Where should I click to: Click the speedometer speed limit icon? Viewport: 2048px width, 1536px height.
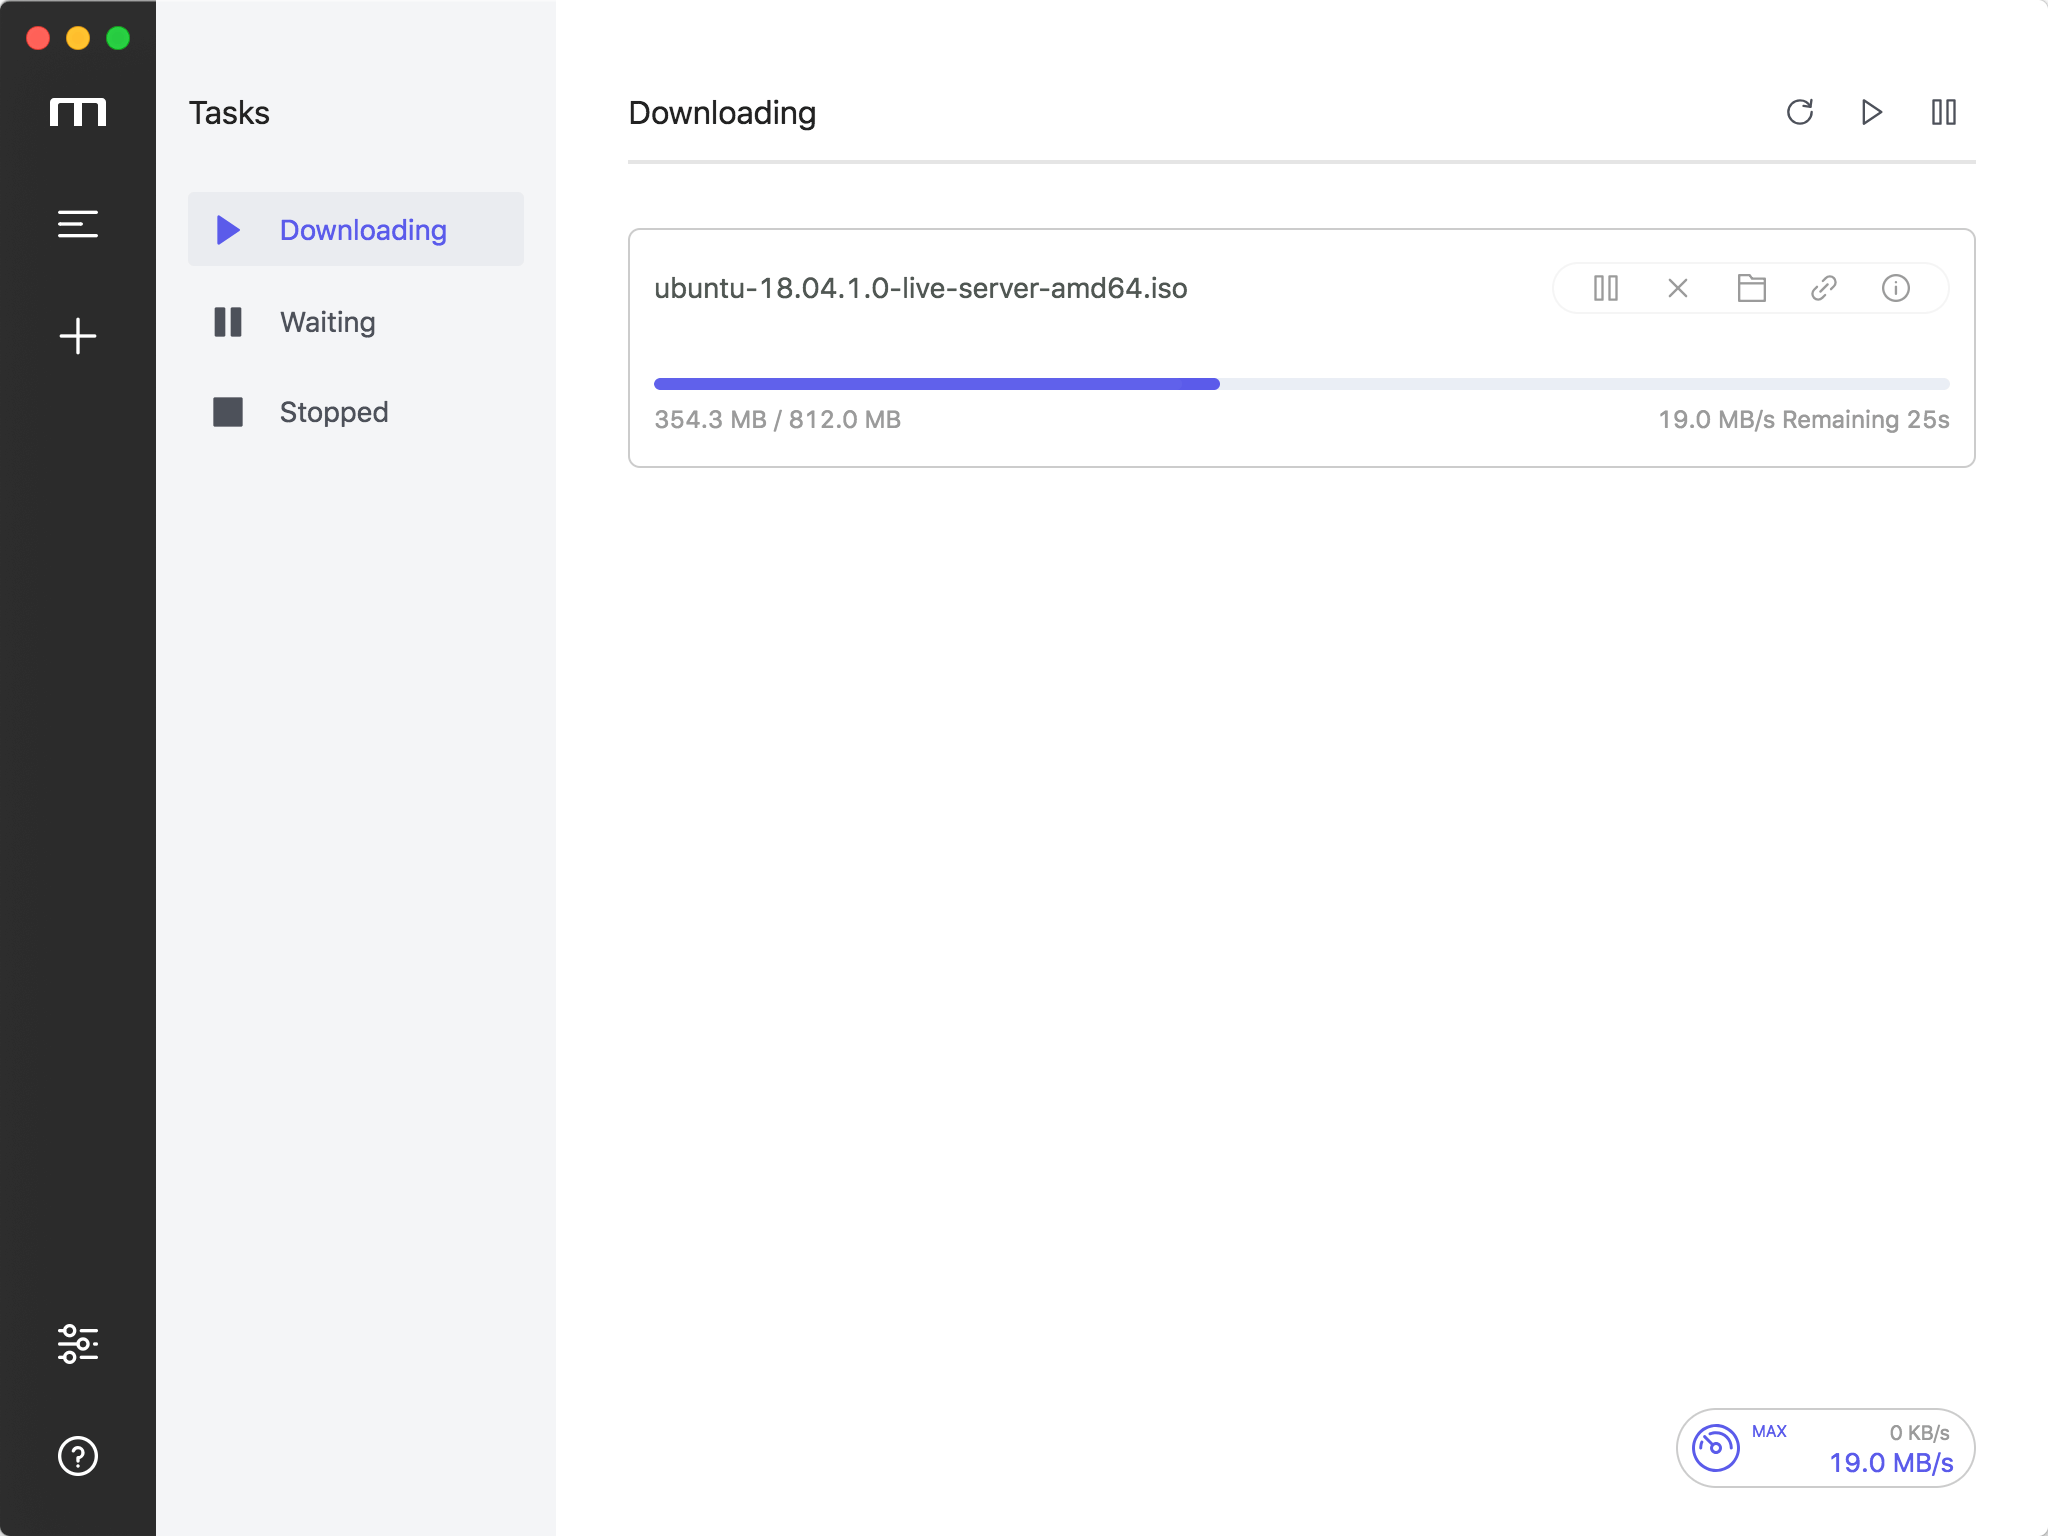[x=1716, y=1448]
